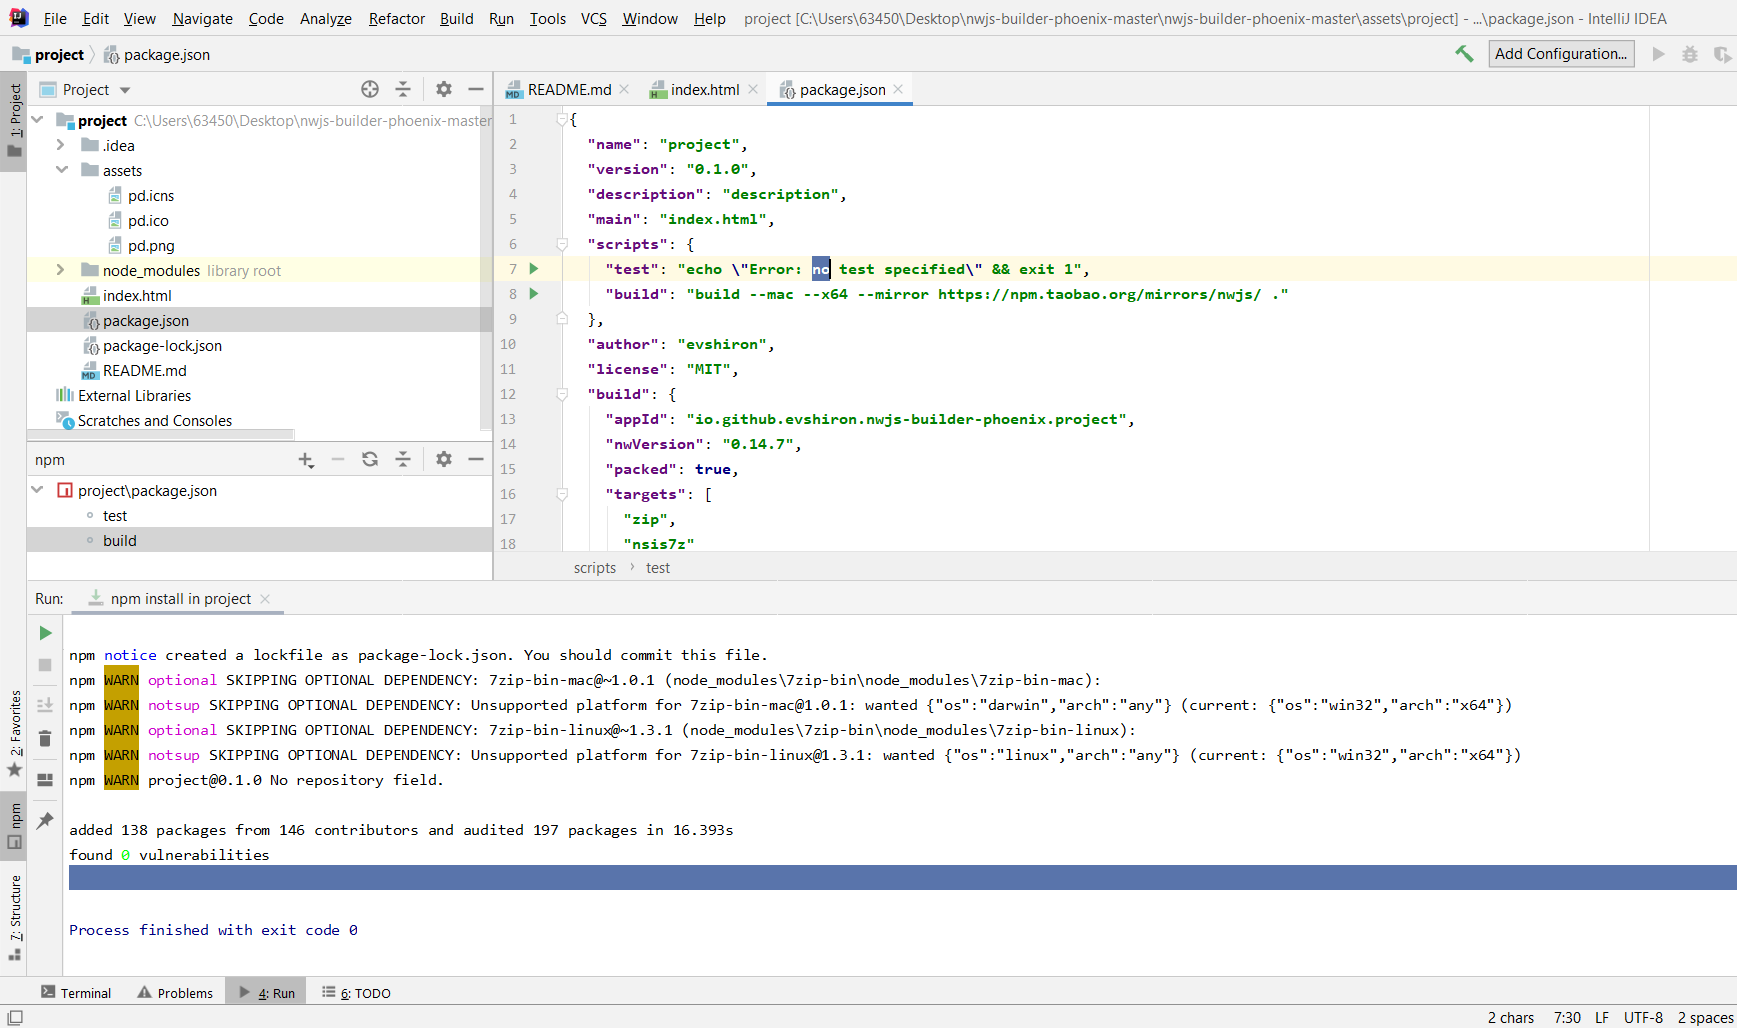Close the package.json editor tab

pyautogui.click(x=898, y=89)
